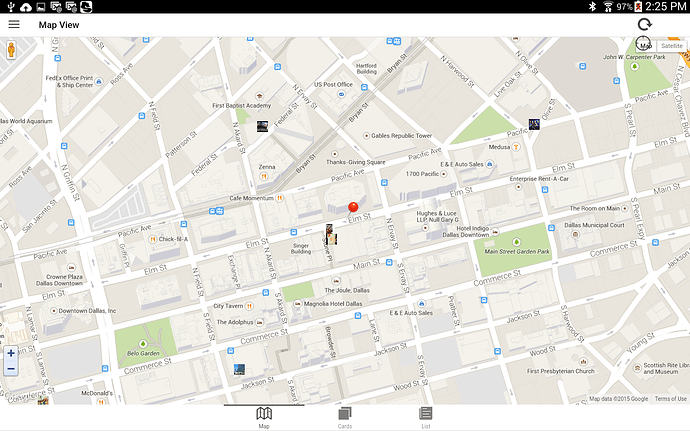Open the hamburger navigation menu

tap(14, 25)
